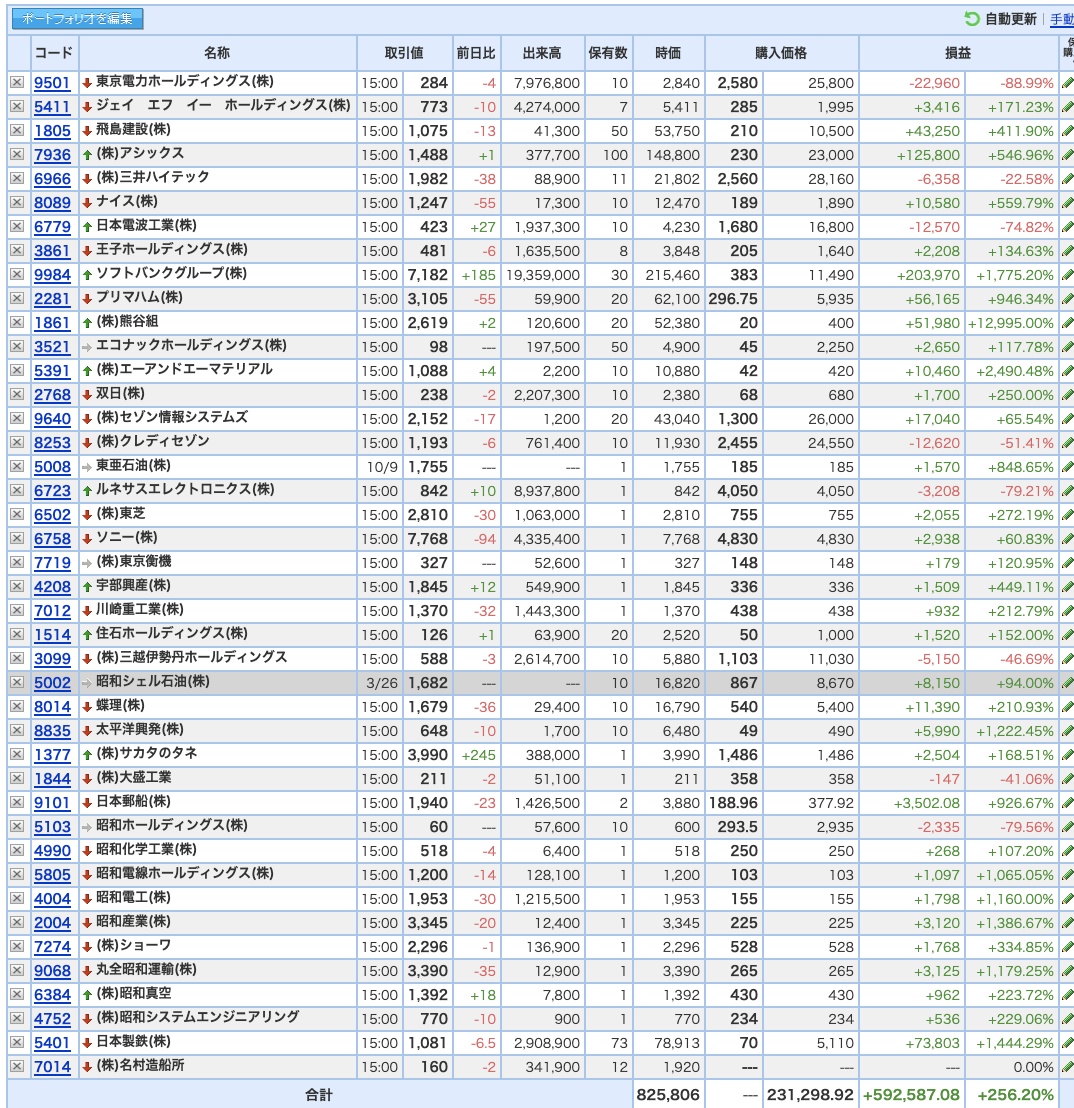Click the volume value 19,359,000
The height and width of the screenshot is (1108, 1074).
pyautogui.click(x=543, y=275)
